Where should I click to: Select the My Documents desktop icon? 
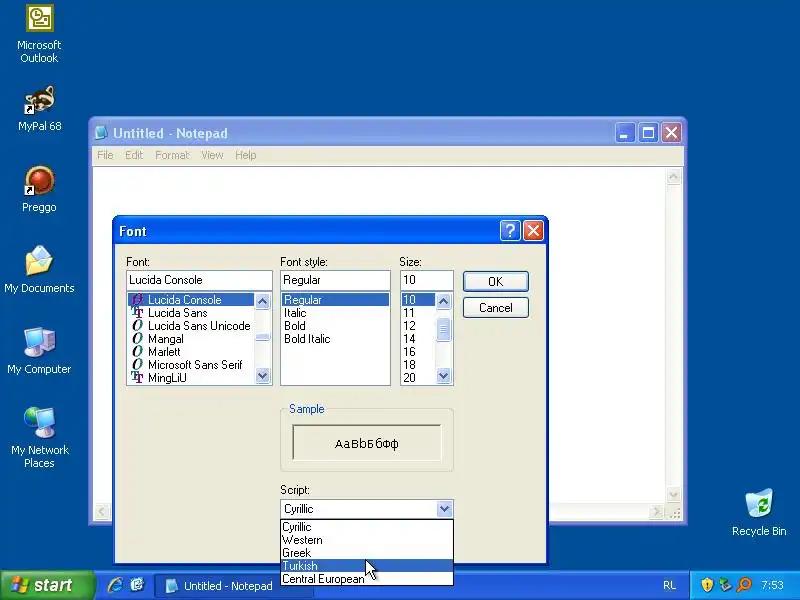[x=39, y=270]
